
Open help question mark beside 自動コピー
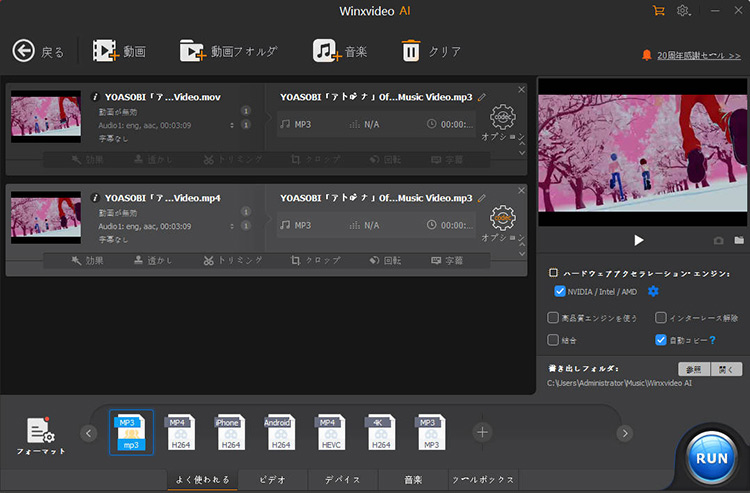coord(713,340)
